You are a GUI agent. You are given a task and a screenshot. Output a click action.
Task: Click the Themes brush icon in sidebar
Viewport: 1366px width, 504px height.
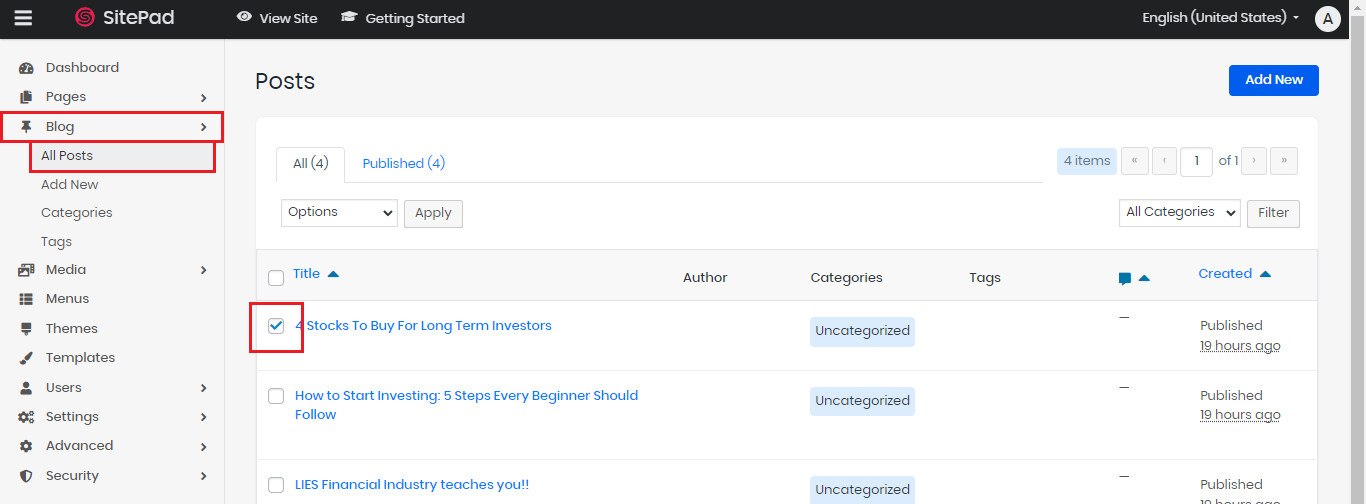coord(27,329)
